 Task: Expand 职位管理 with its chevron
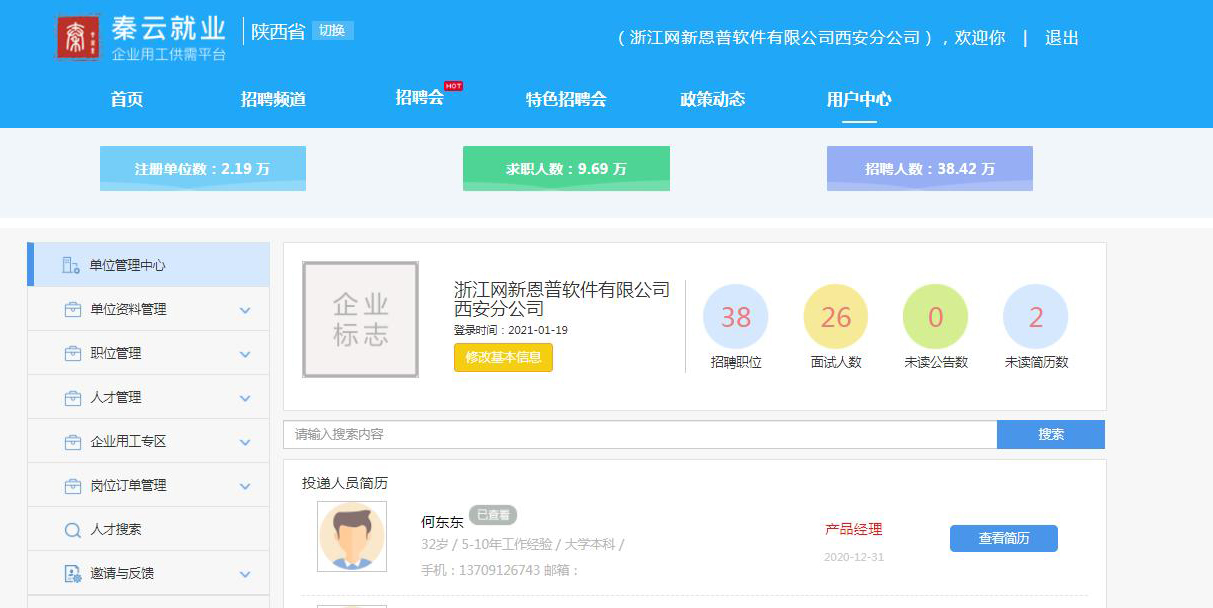245,354
